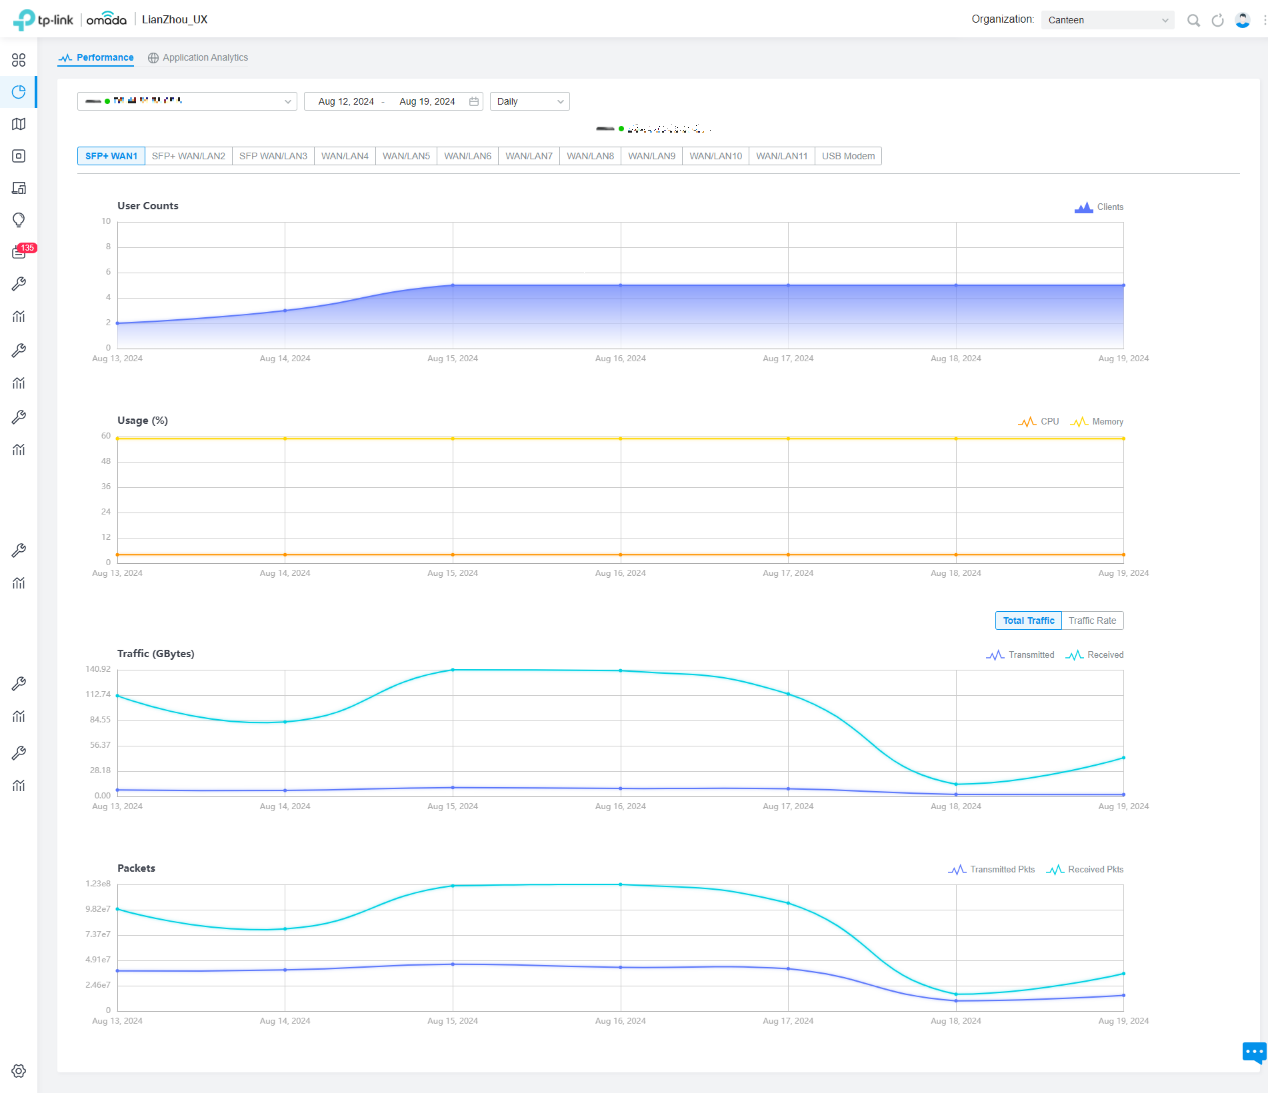Click the Aug 15 point on User Counts
The height and width of the screenshot is (1093, 1268).
[453, 285]
